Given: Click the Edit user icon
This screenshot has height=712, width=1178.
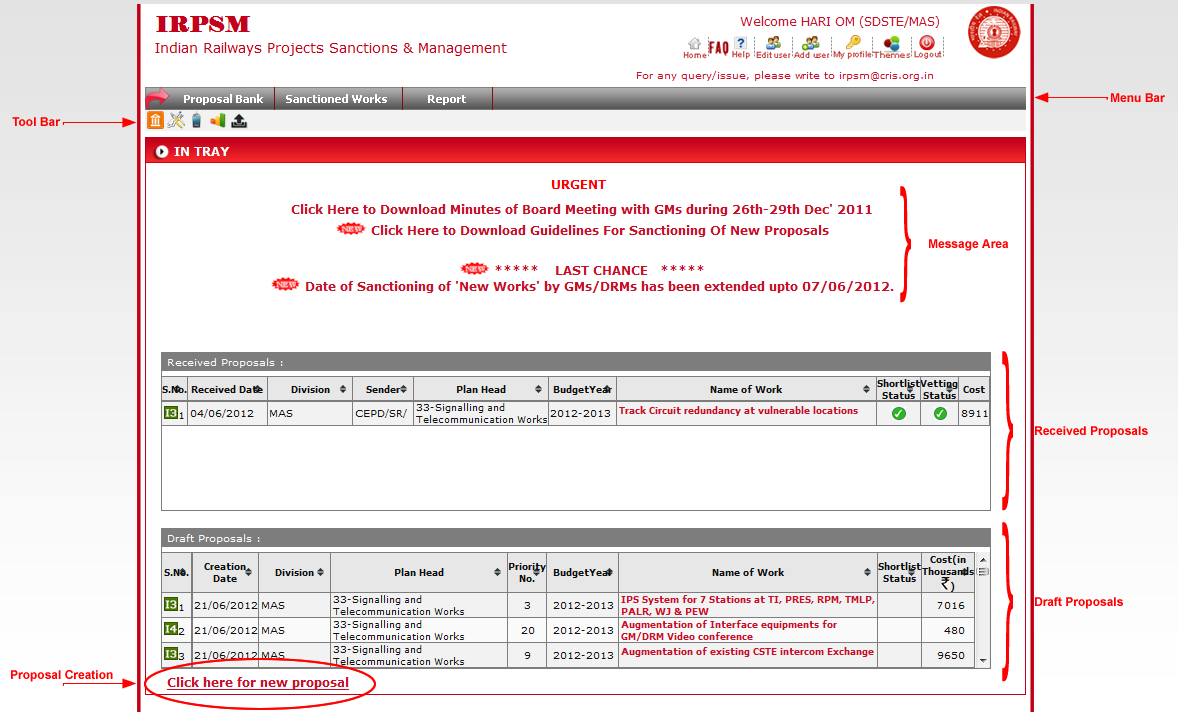Looking at the screenshot, I should click(x=773, y=44).
